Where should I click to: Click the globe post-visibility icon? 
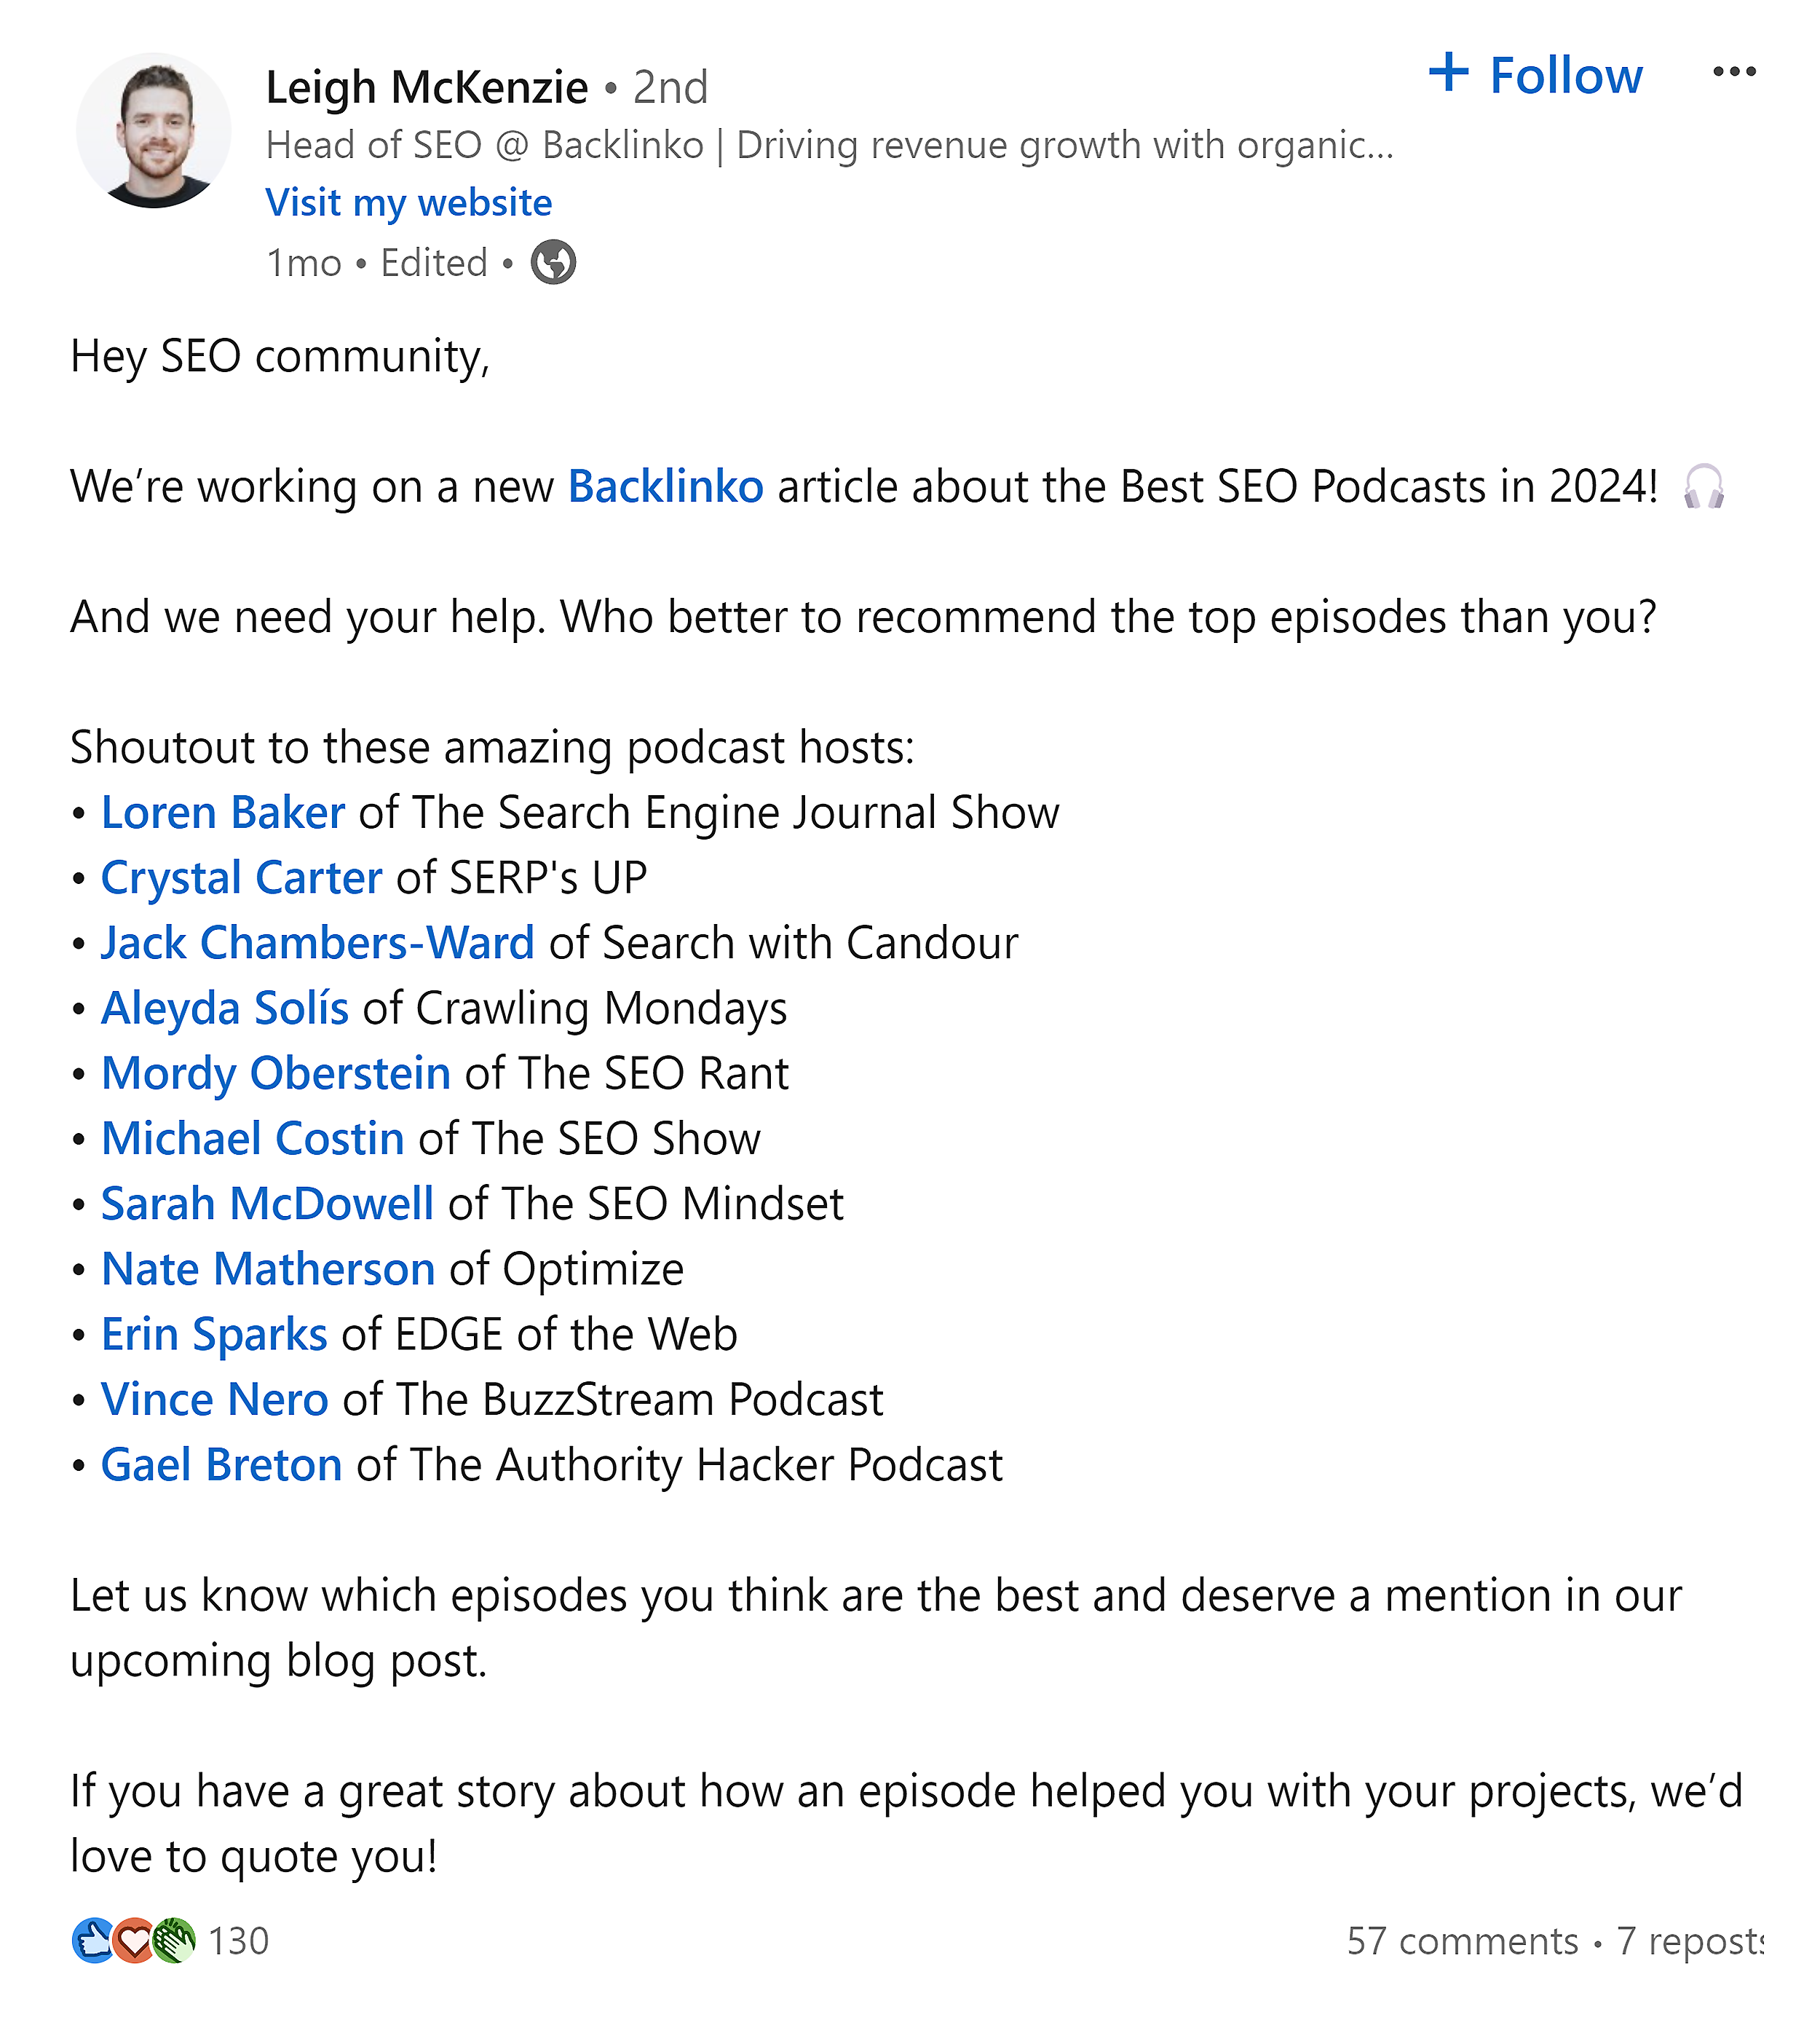coord(553,263)
